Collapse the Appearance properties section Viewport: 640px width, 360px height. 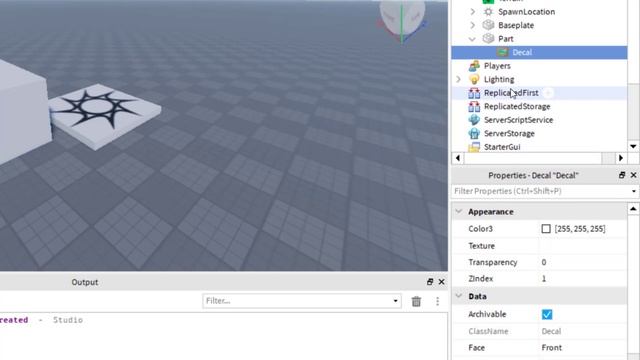tap(459, 211)
